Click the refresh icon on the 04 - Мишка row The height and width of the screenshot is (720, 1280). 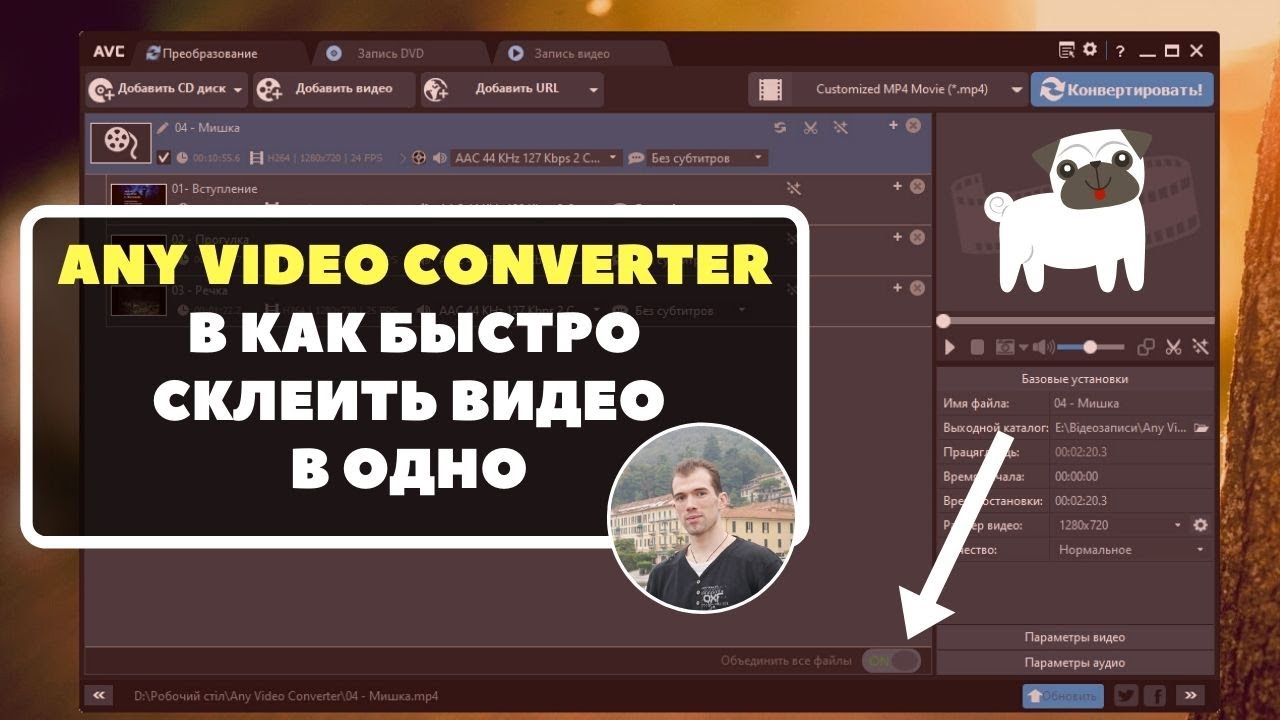pos(780,127)
